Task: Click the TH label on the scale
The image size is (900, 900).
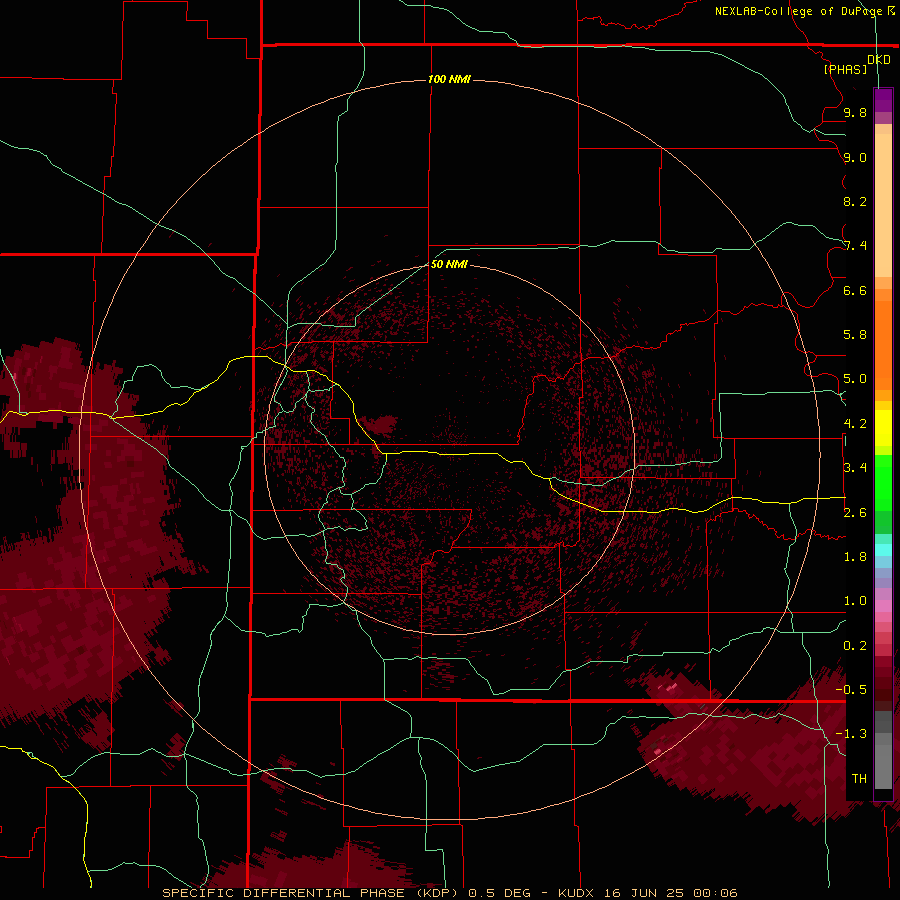Action: click(x=859, y=779)
